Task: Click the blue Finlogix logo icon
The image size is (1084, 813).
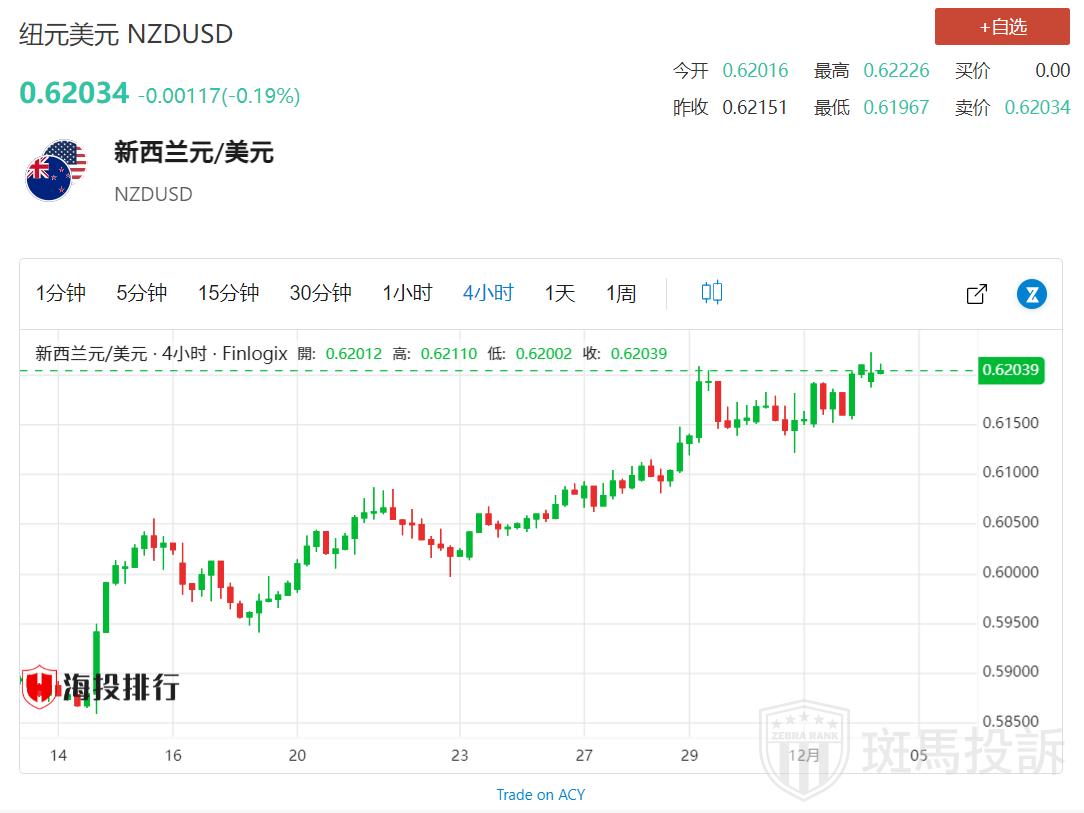Action: click(1031, 294)
